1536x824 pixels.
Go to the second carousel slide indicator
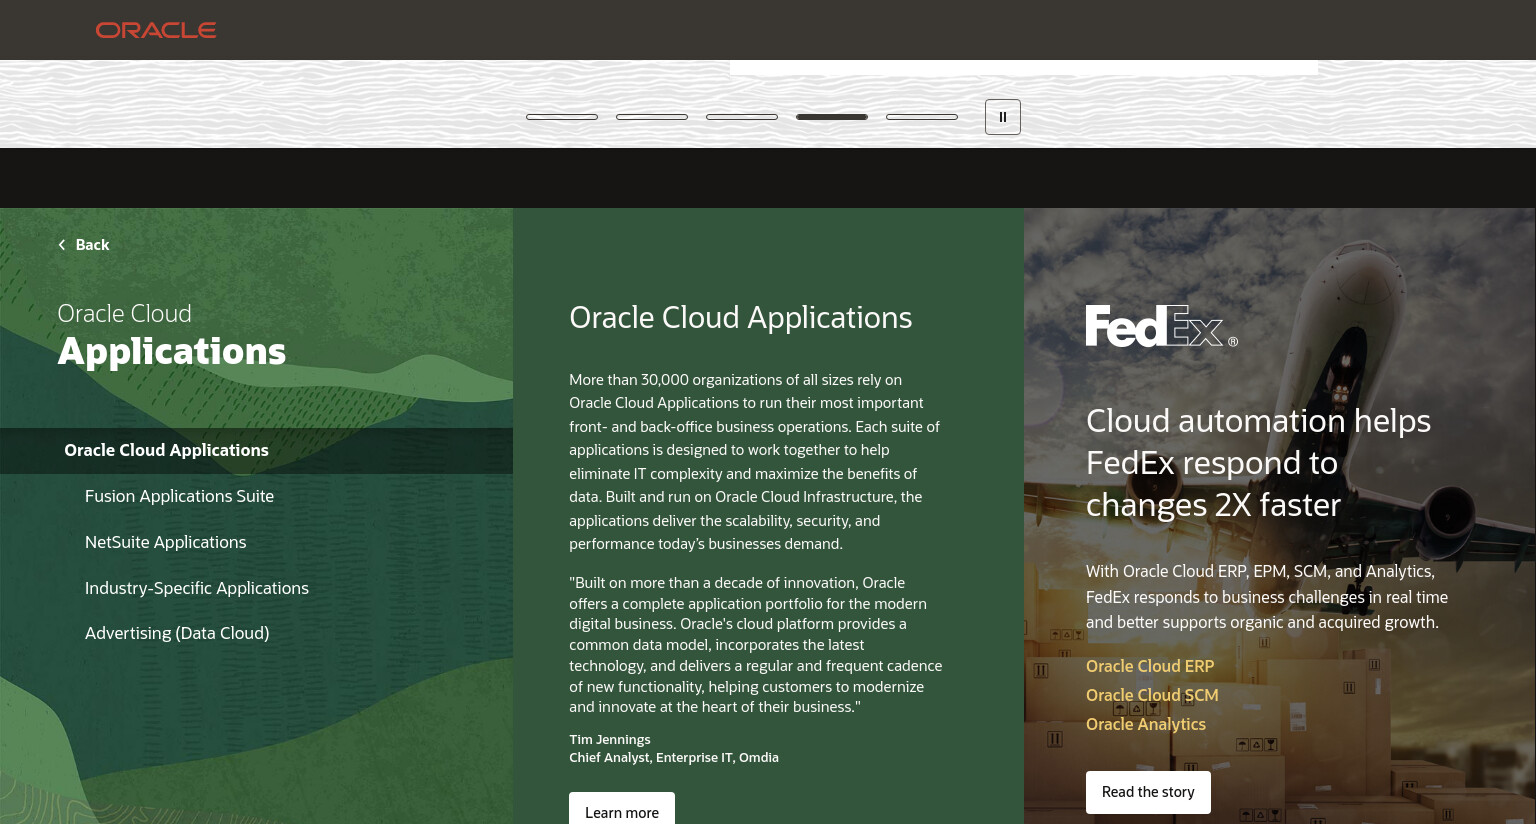point(652,117)
